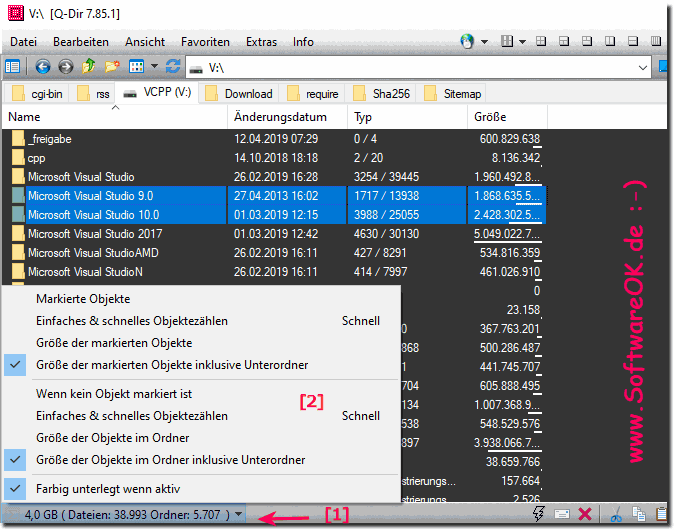The image size is (674, 530).
Task: Open the status bar size info dropdown arrow
Action: coord(239,514)
